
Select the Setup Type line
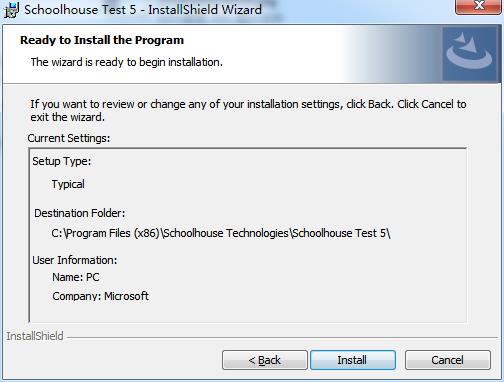click(x=62, y=162)
